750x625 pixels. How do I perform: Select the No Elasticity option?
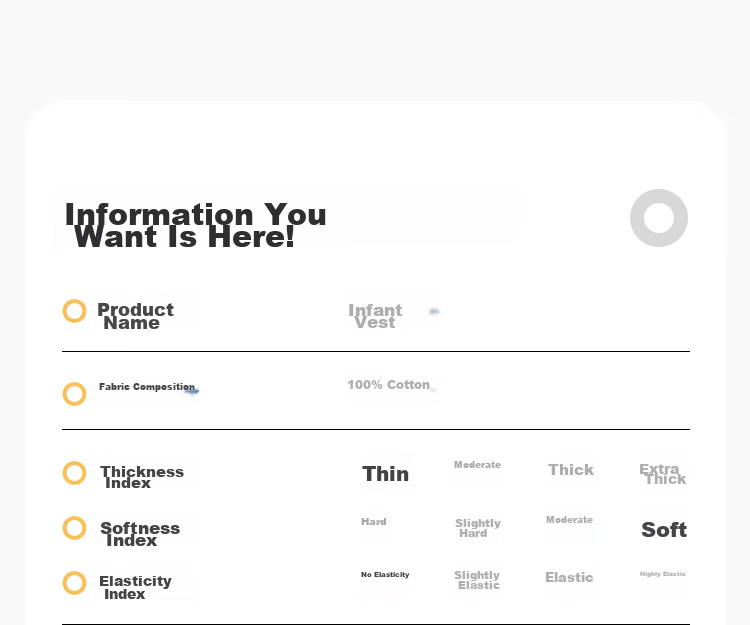tap(385, 575)
